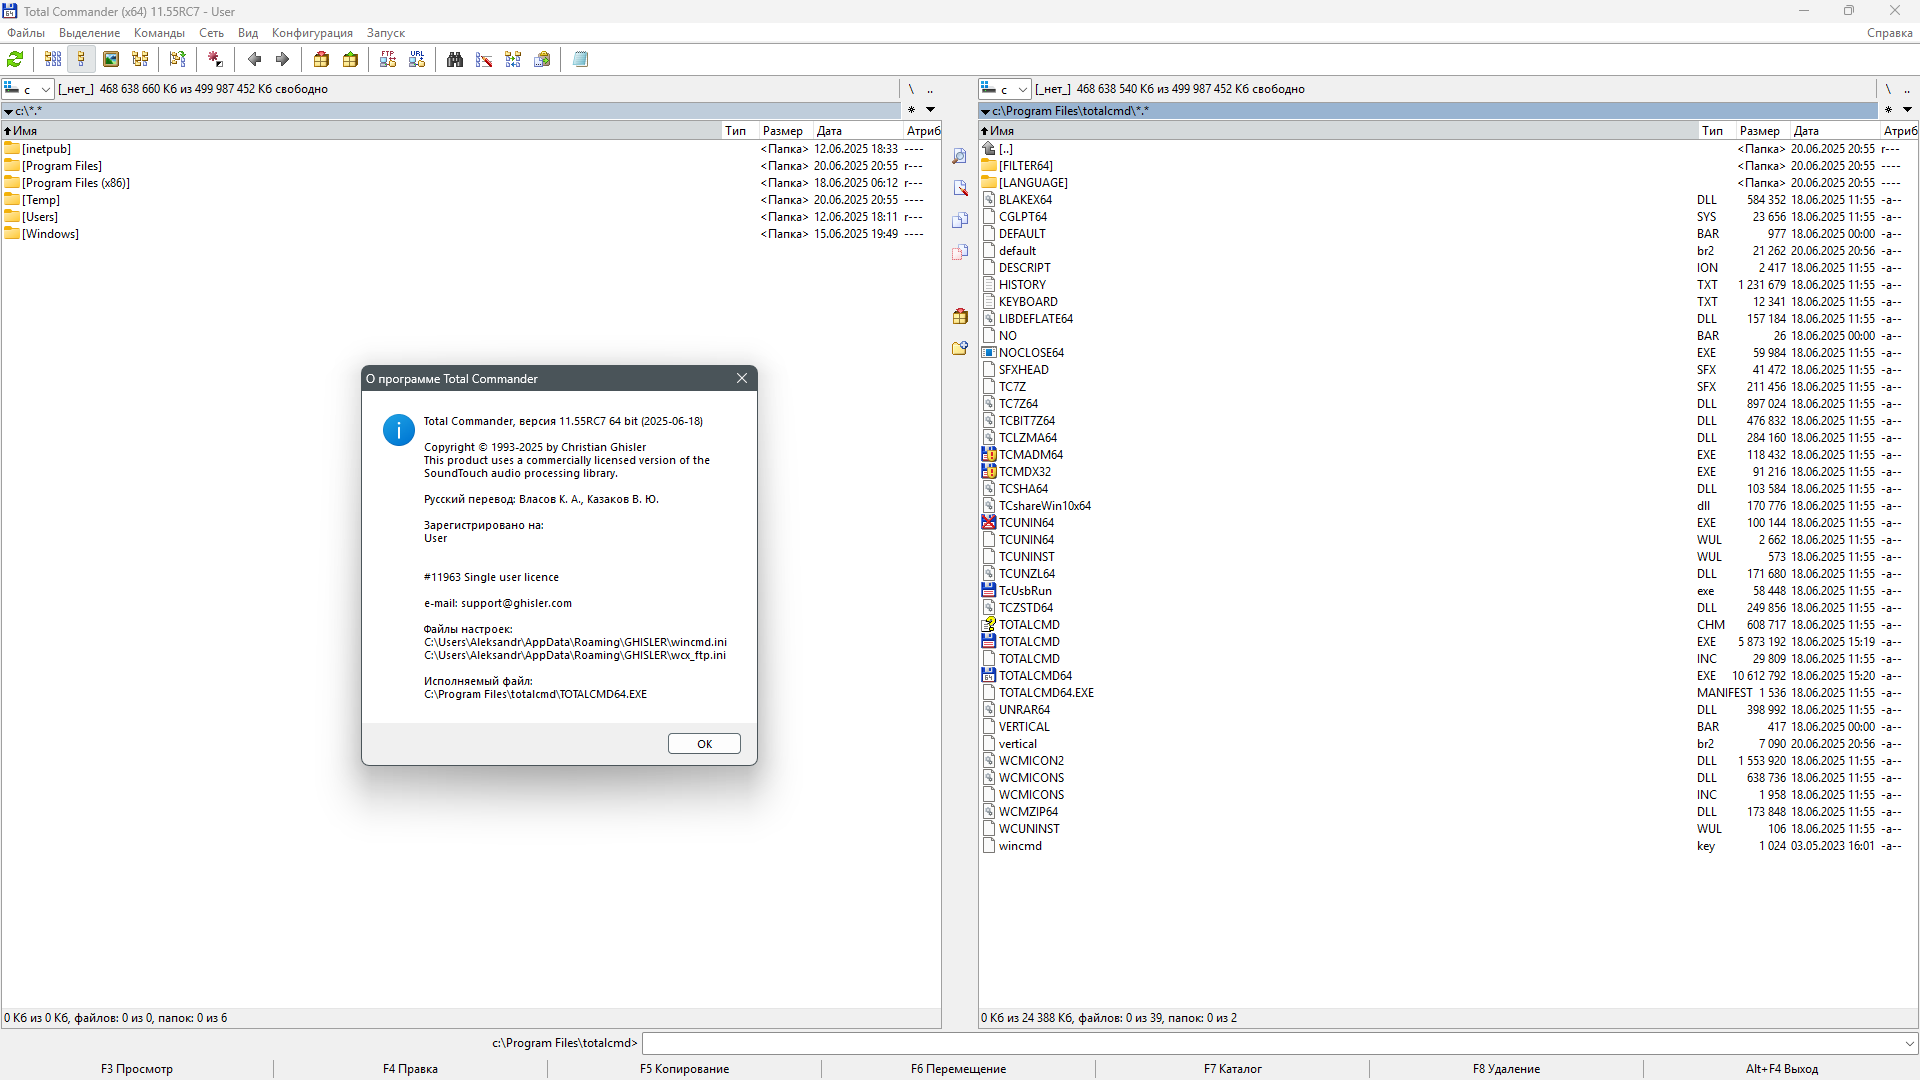
Task: Go forward using the right arrow icon
Action: (283, 60)
